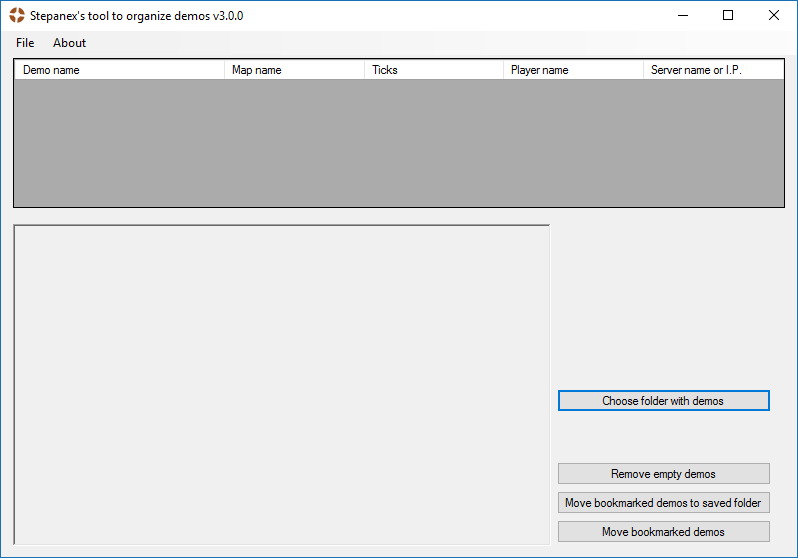The height and width of the screenshot is (558, 798).
Task: Sort by Demo name column header
Action: [120, 70]
